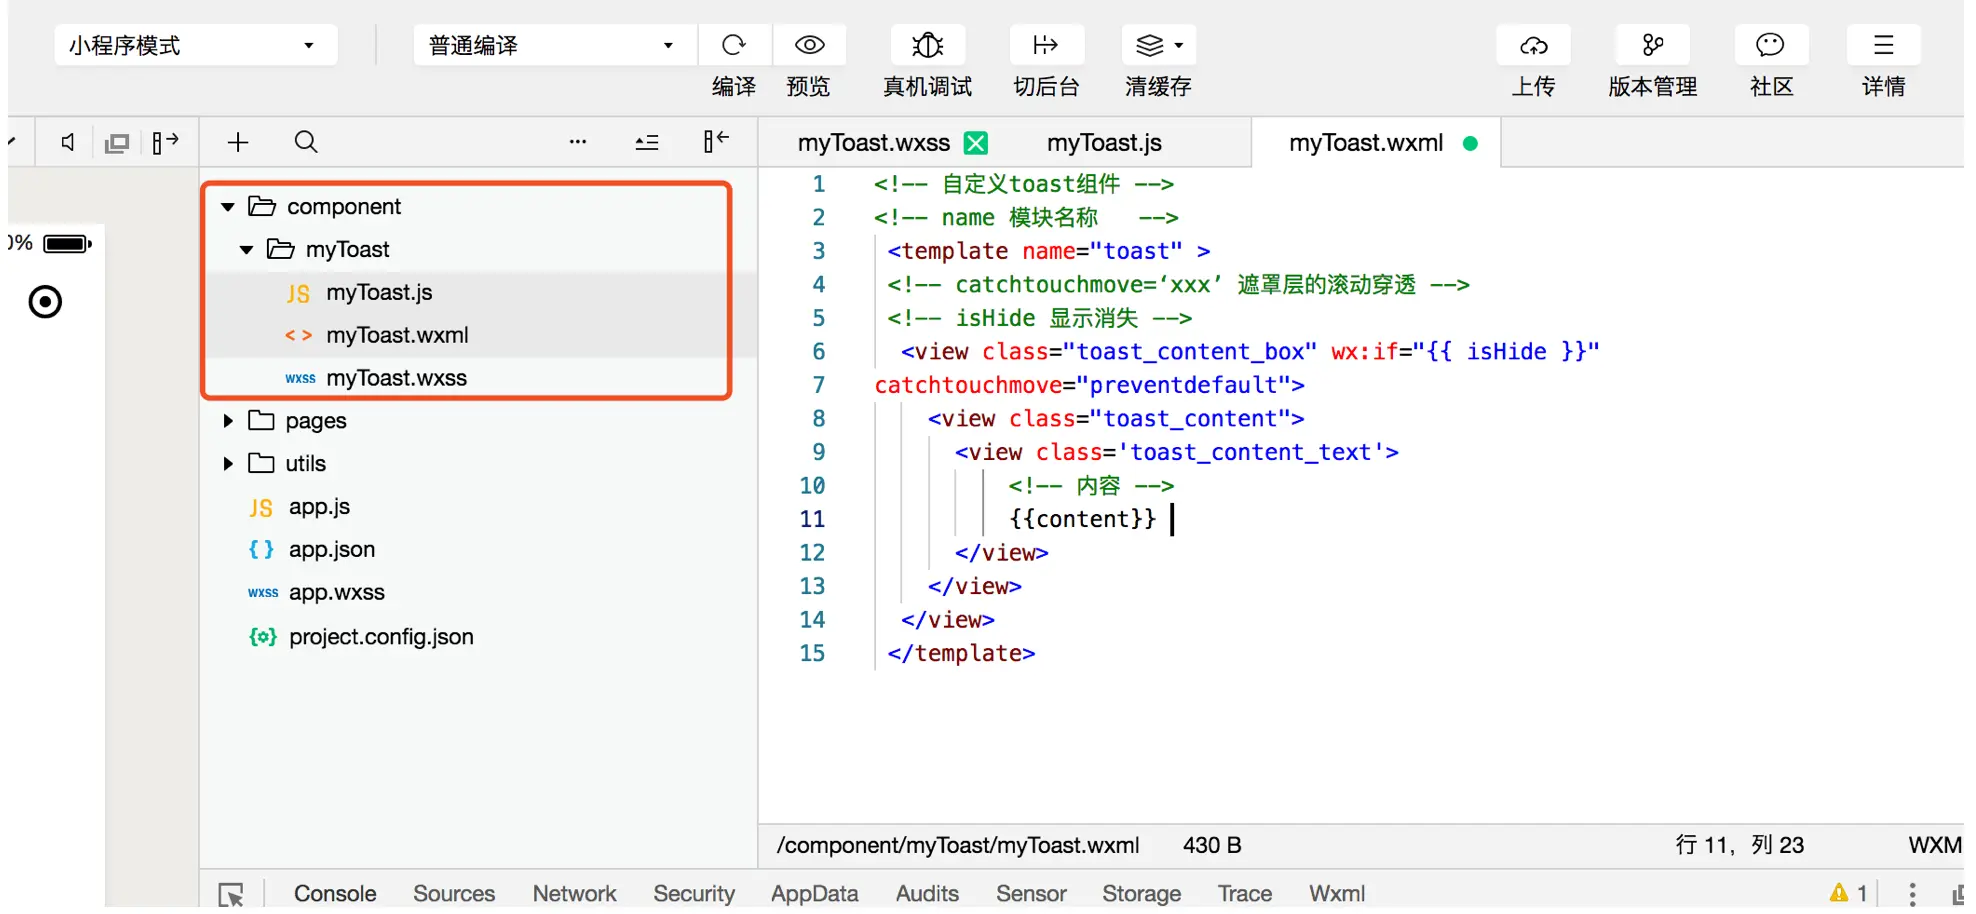Open the Storage devtools tab
The width and height of the screenshot is (1976, 914).
[x=1141, y=893]
